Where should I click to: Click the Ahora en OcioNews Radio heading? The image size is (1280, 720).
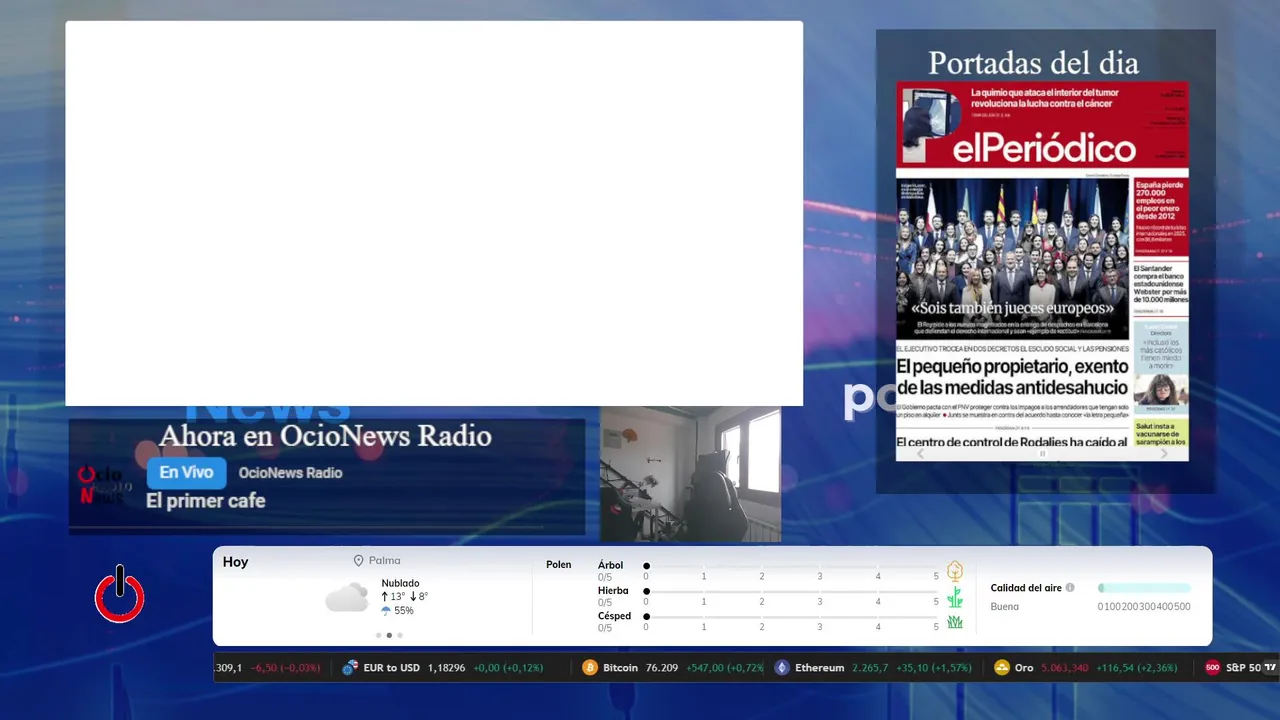[x=325, y=436]
